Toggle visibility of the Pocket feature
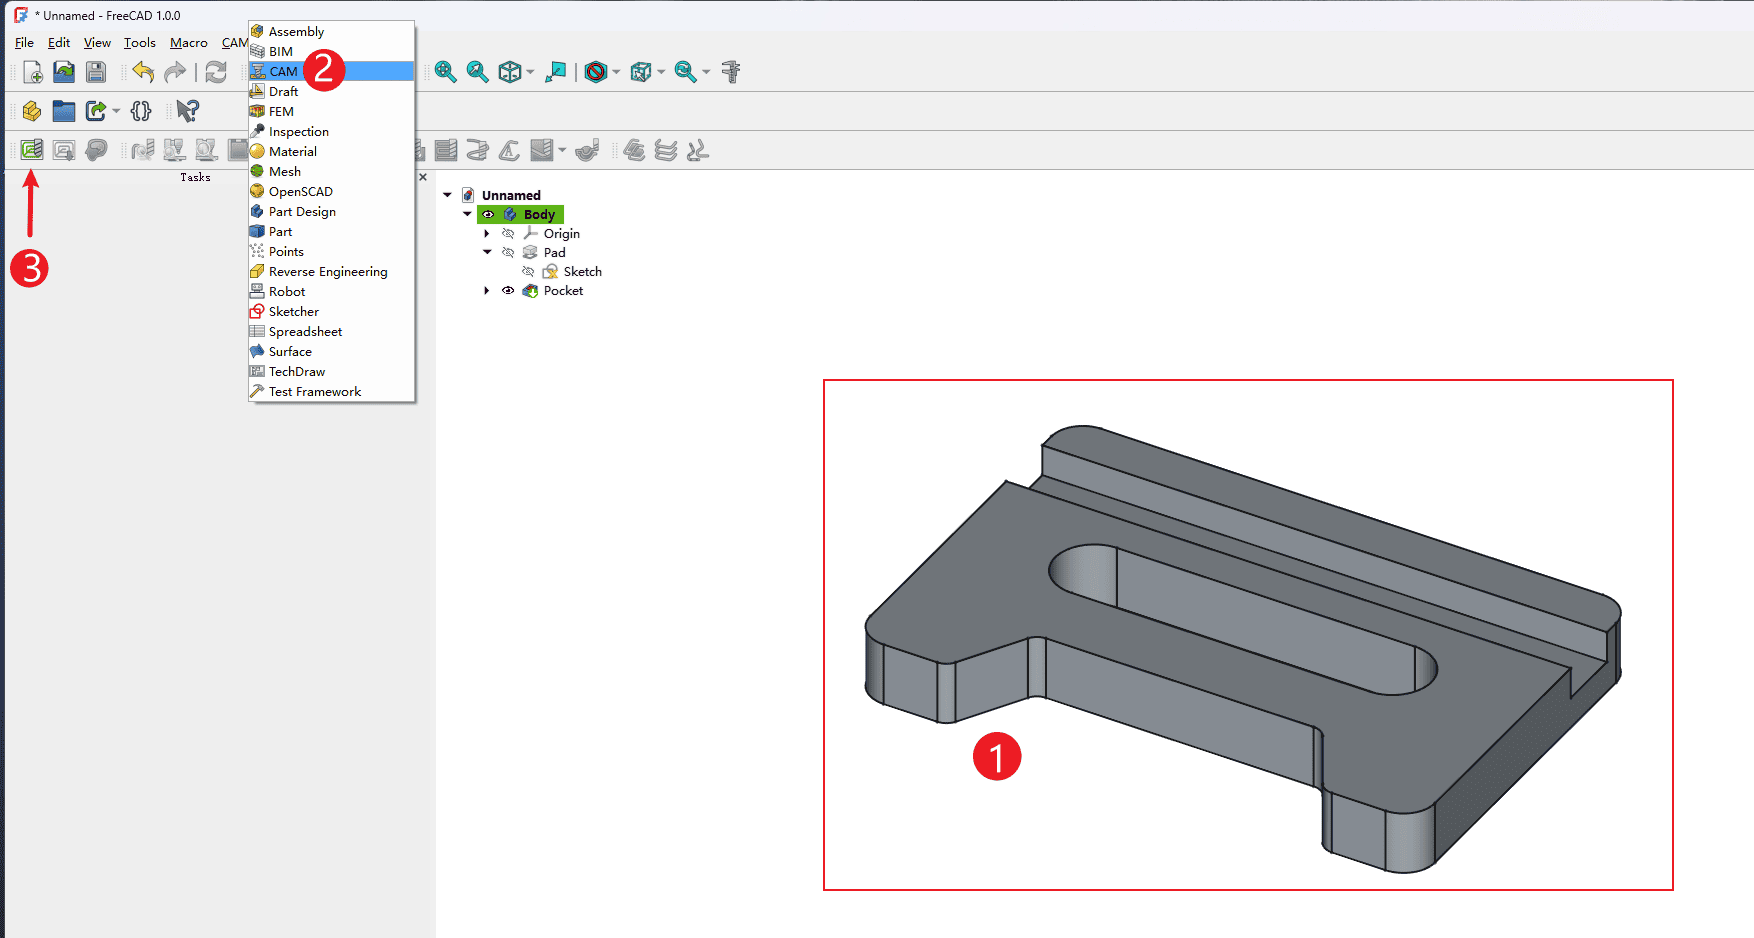The height and width of the screenshot is (938, 1754). point(508,291)
